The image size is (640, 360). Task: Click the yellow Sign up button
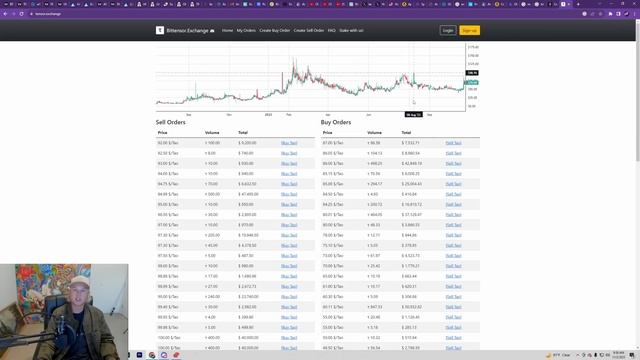tap(469, 30)
